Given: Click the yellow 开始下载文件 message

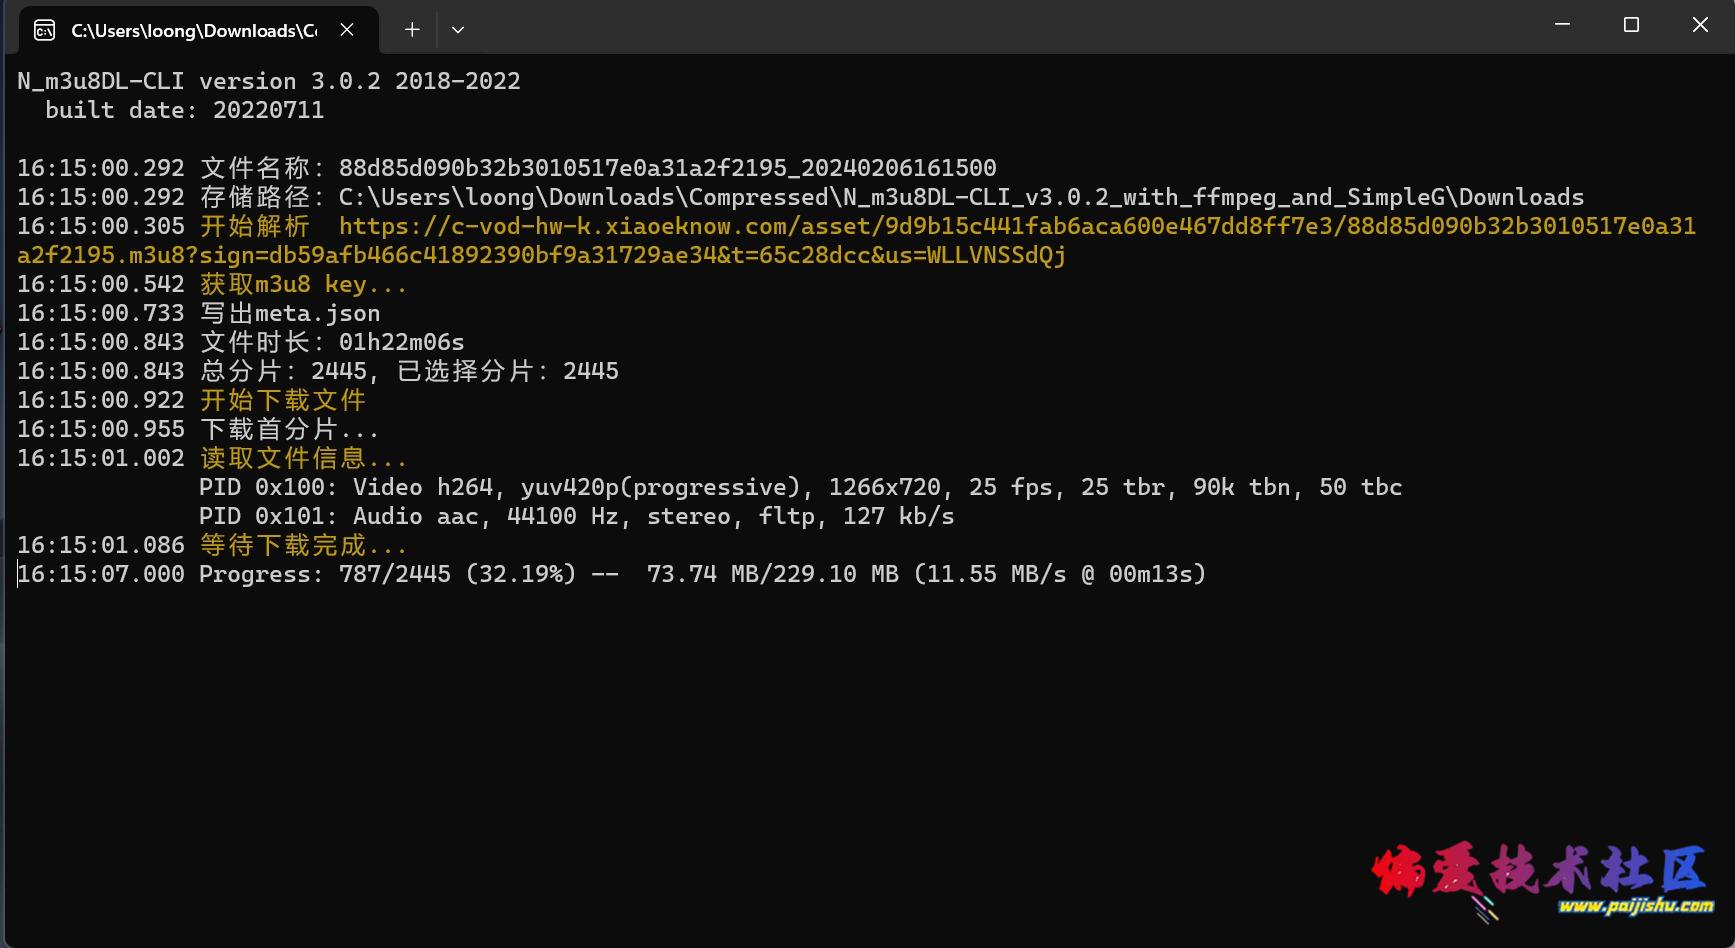Looking at the screenshot, I should point(283,400).
